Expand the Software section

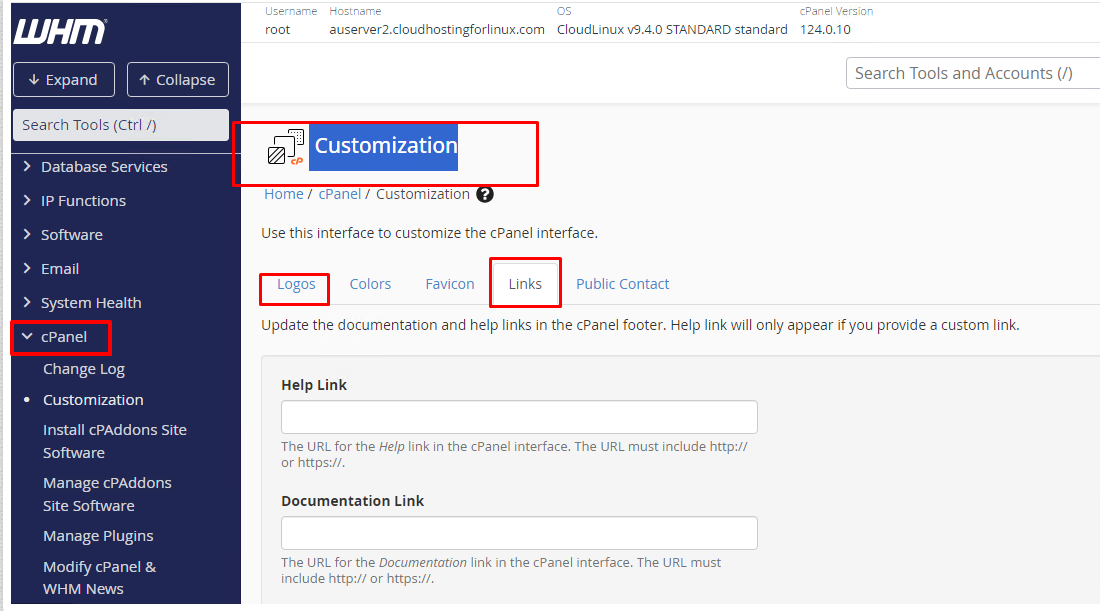71,235
